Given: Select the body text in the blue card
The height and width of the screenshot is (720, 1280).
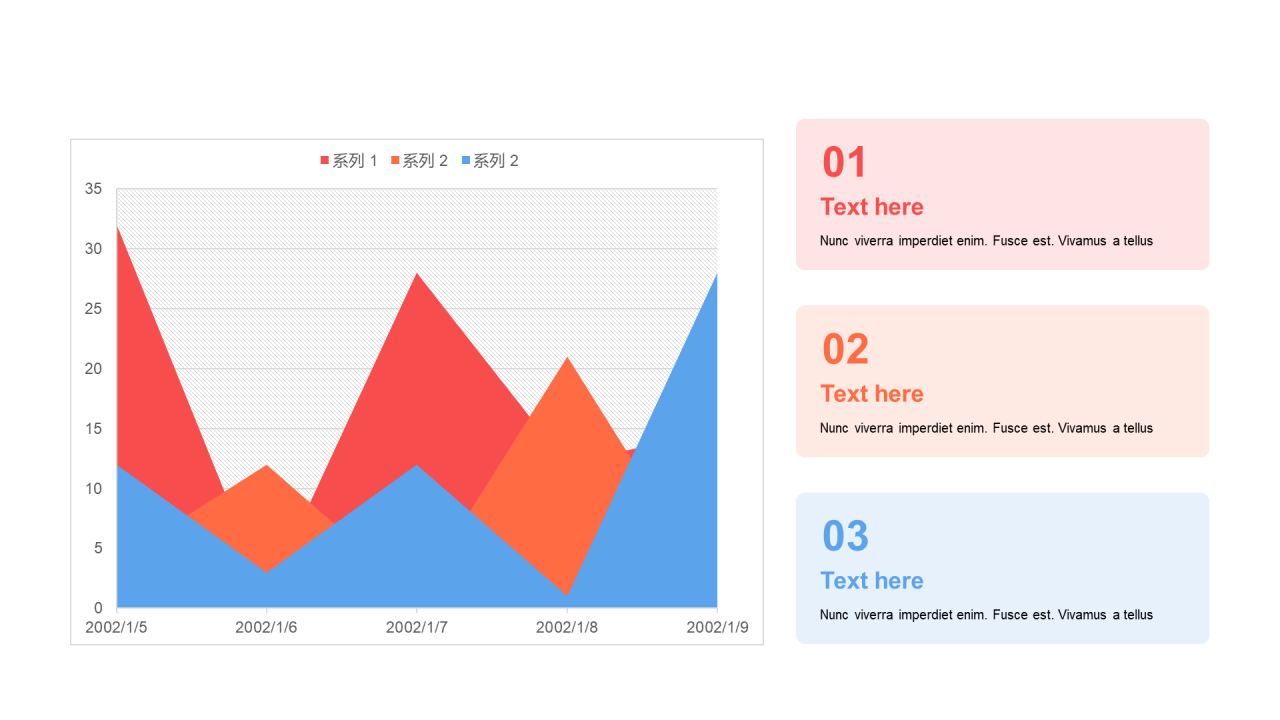Looking at the screenshot, I should pyautogui.click(x=986, y=615).
